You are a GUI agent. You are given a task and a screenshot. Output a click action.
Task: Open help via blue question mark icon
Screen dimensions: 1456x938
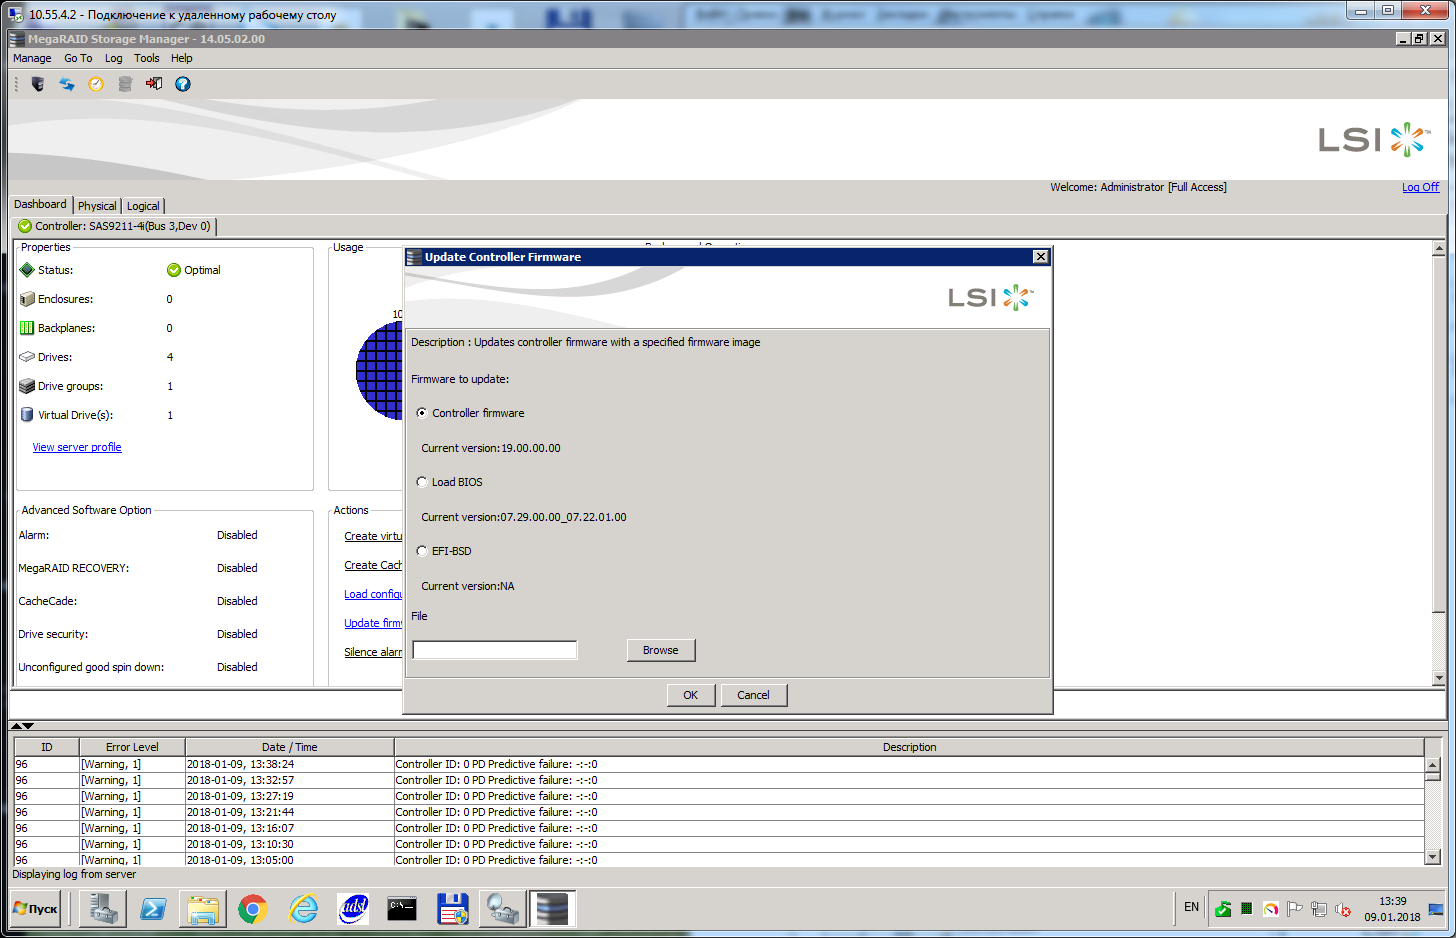point(183,84)
